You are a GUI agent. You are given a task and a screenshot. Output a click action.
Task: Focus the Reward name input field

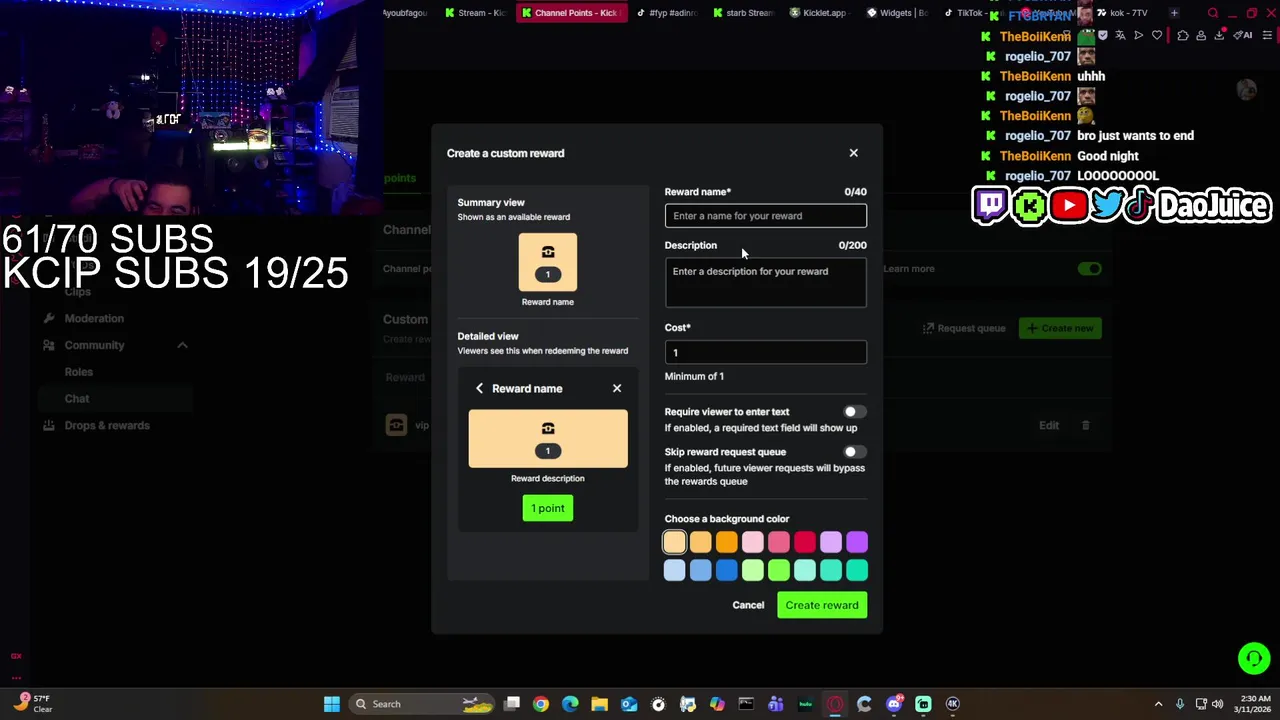(766, 216)
